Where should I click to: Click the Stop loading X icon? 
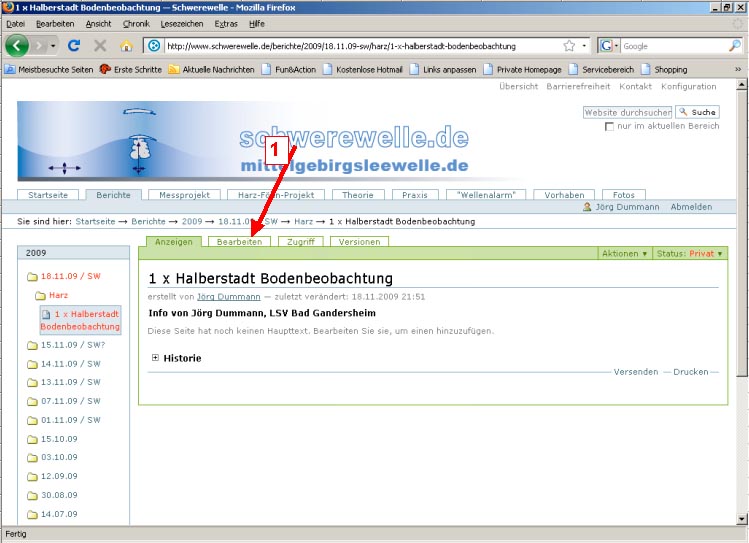tap(100, 46)
